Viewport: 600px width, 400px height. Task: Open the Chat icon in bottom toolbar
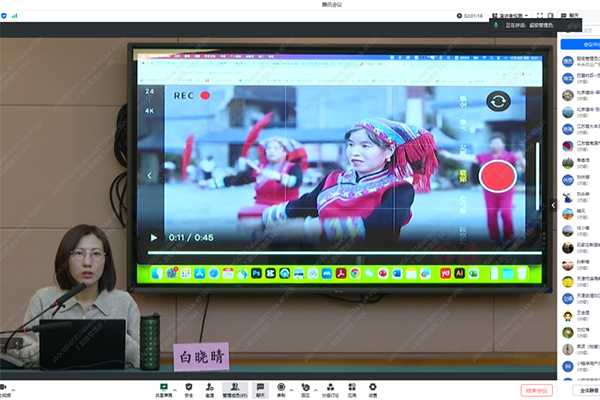[x=259, y=386]
